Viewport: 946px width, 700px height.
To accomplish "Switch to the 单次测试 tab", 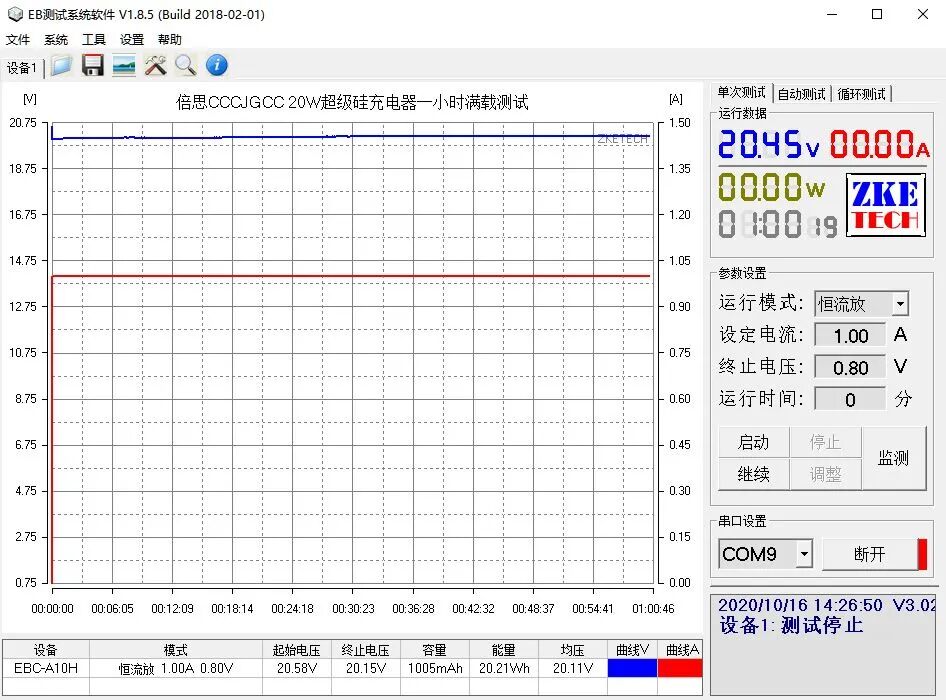I will point(741,92).
